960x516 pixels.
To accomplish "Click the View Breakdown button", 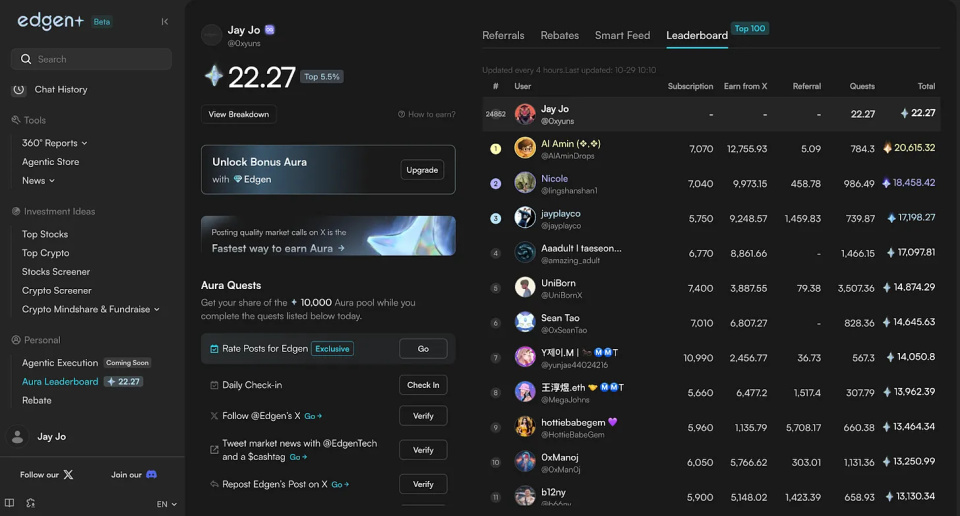I will coord(239,114).
